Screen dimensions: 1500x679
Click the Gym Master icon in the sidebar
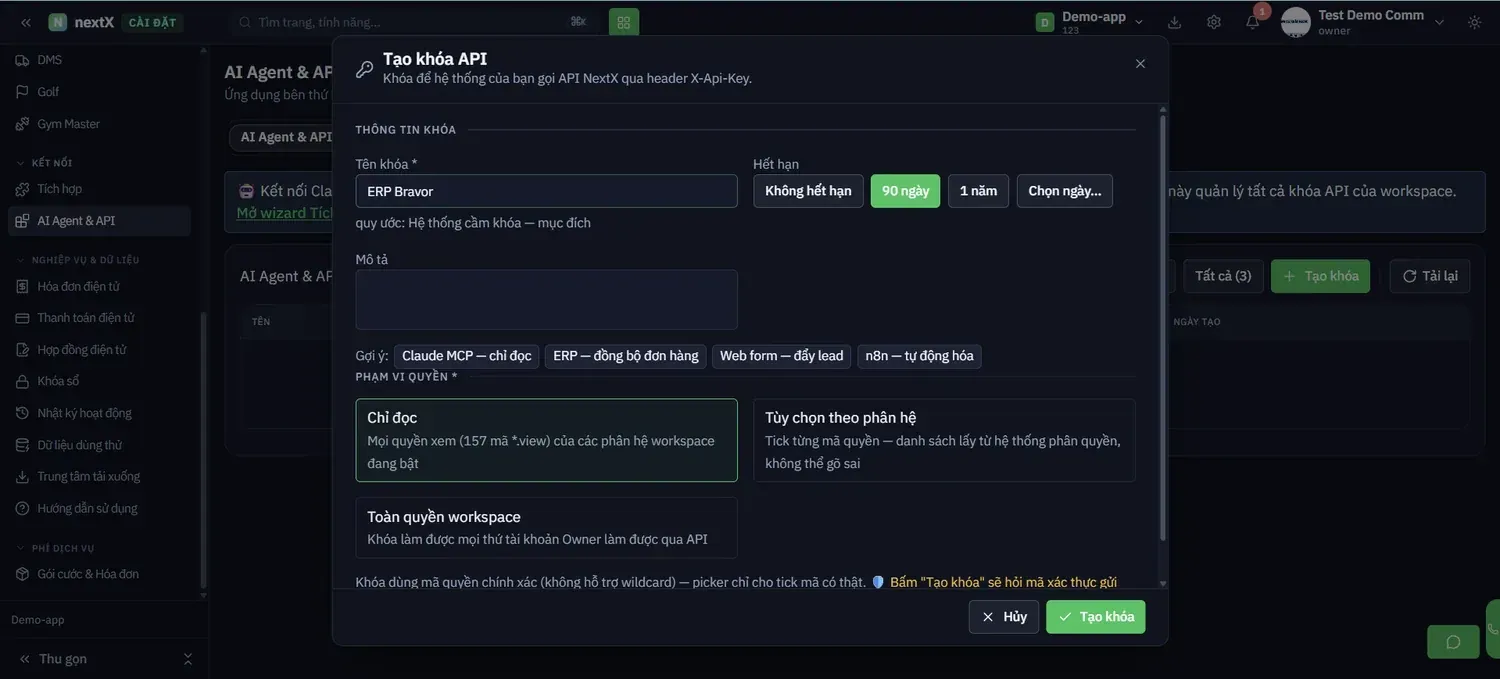21,124
